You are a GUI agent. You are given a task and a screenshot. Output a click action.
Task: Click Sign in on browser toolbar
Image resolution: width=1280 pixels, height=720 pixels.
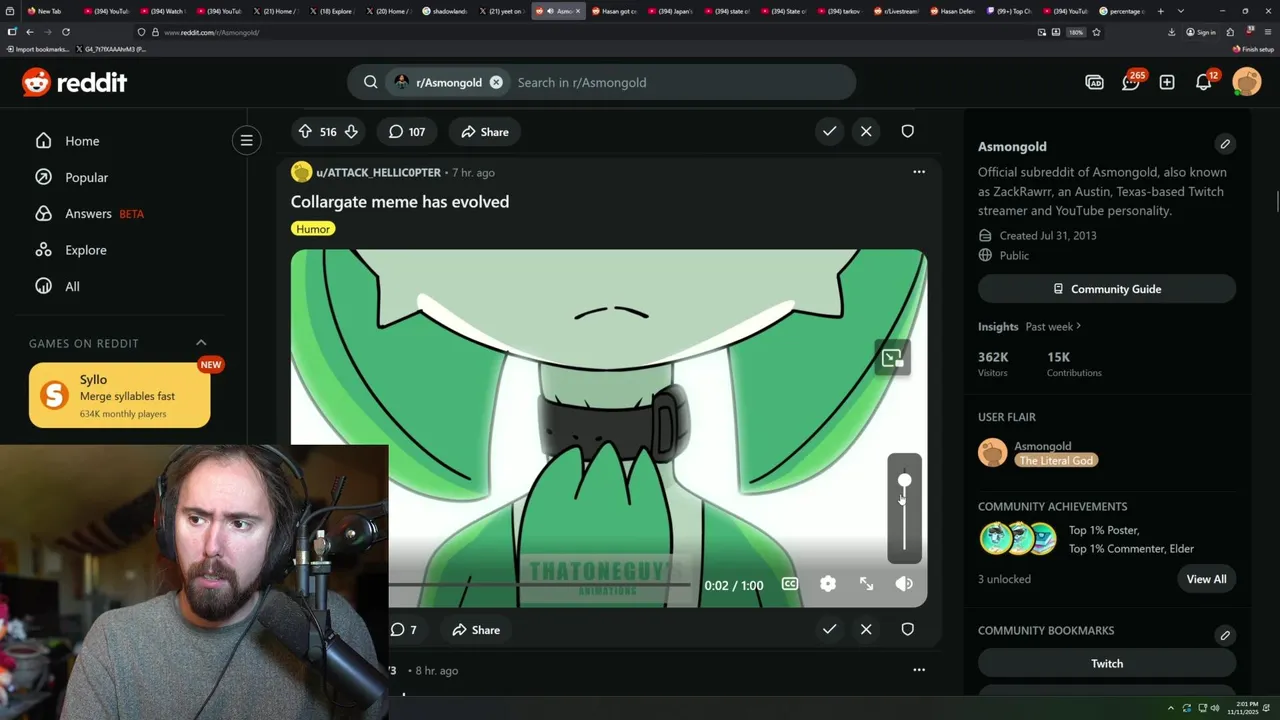[1201, 32]
